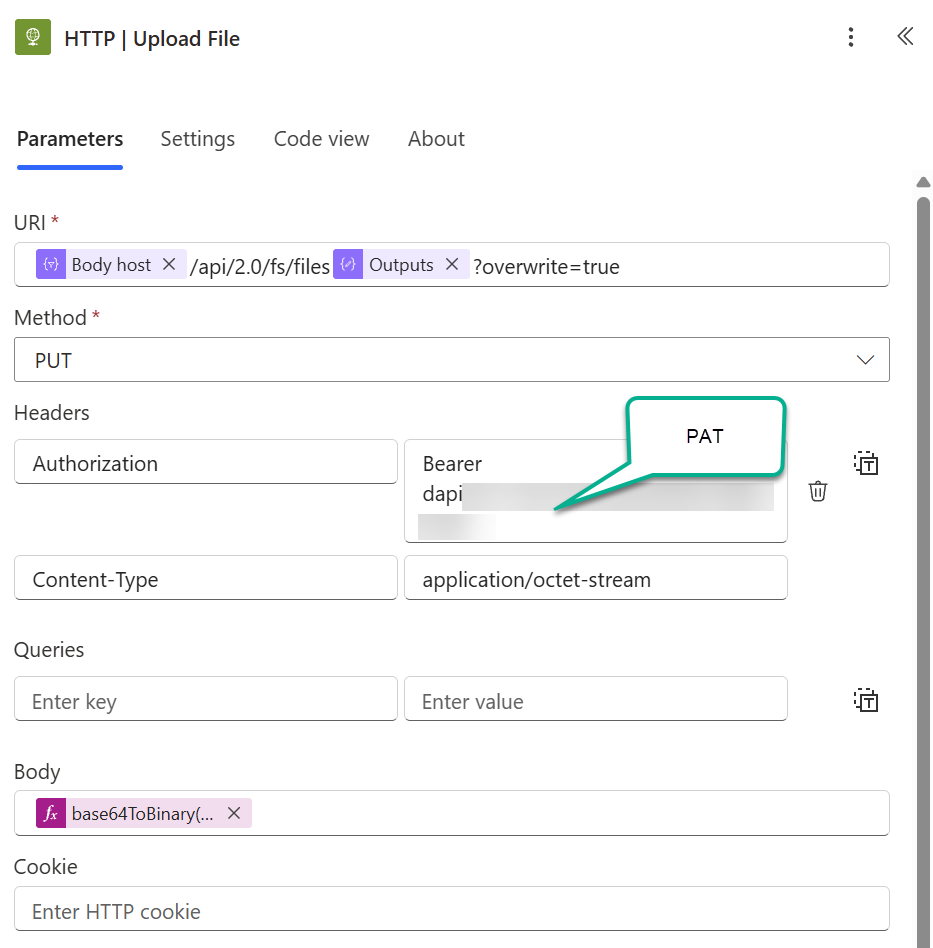The height and width of the screenshot is (948, 933).
Task: Open the three-dot more options menu
Action: pyautogui.click(x=851, y=37)
